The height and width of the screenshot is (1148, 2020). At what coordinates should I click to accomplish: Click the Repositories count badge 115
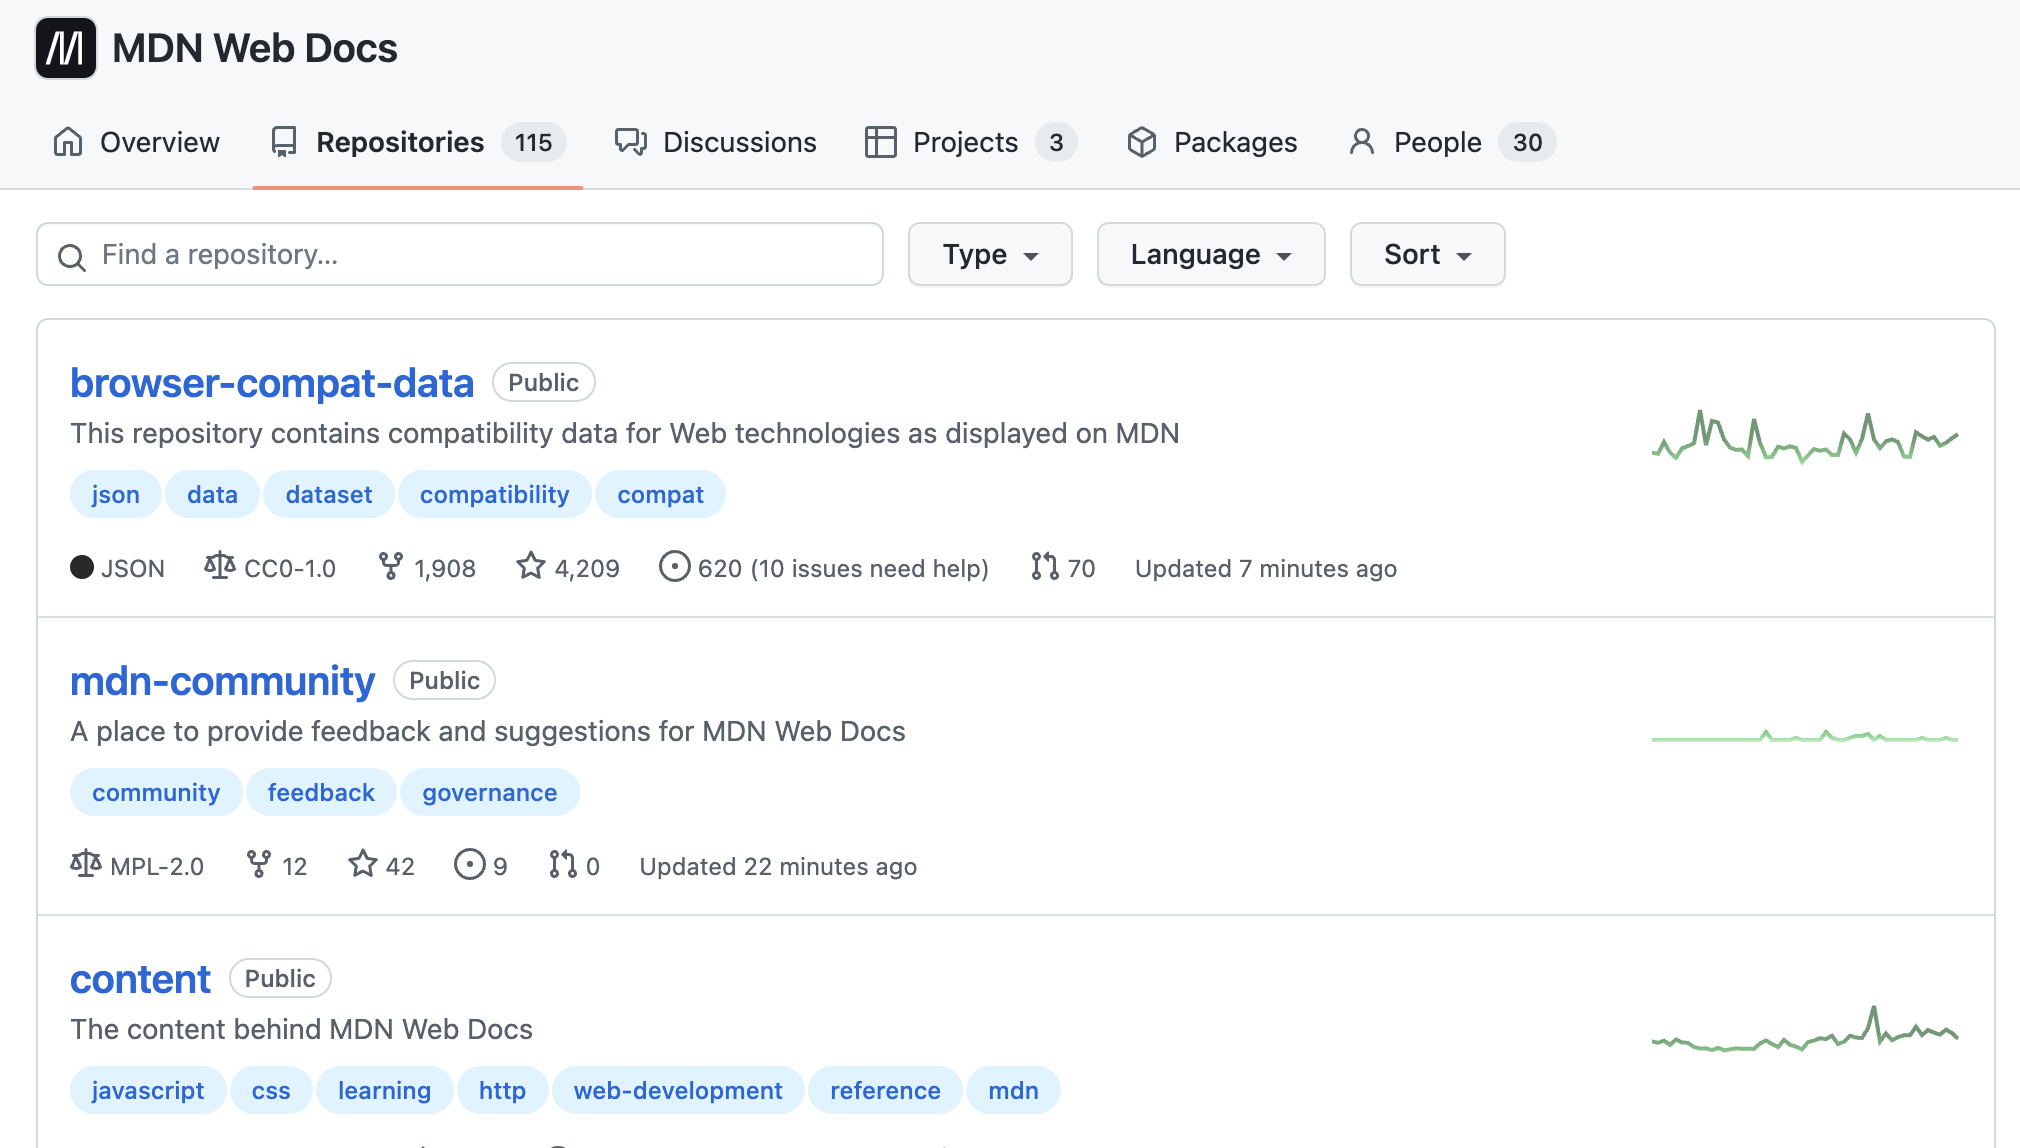coord(534,142)
